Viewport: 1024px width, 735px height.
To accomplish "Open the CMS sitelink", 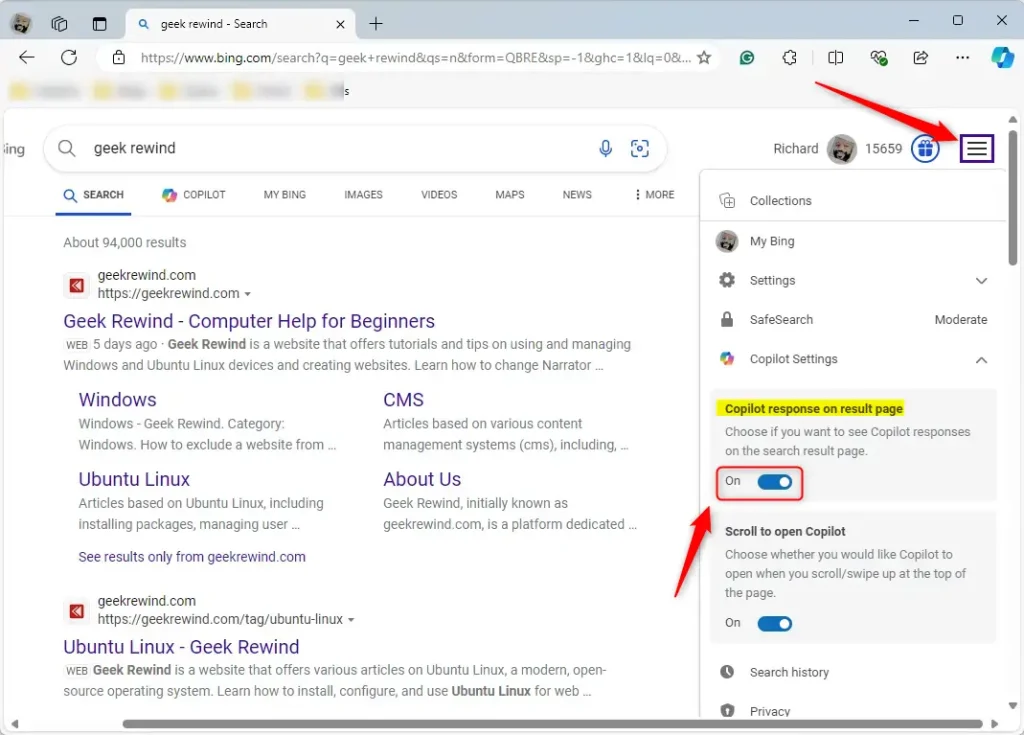I will (403, 400).
